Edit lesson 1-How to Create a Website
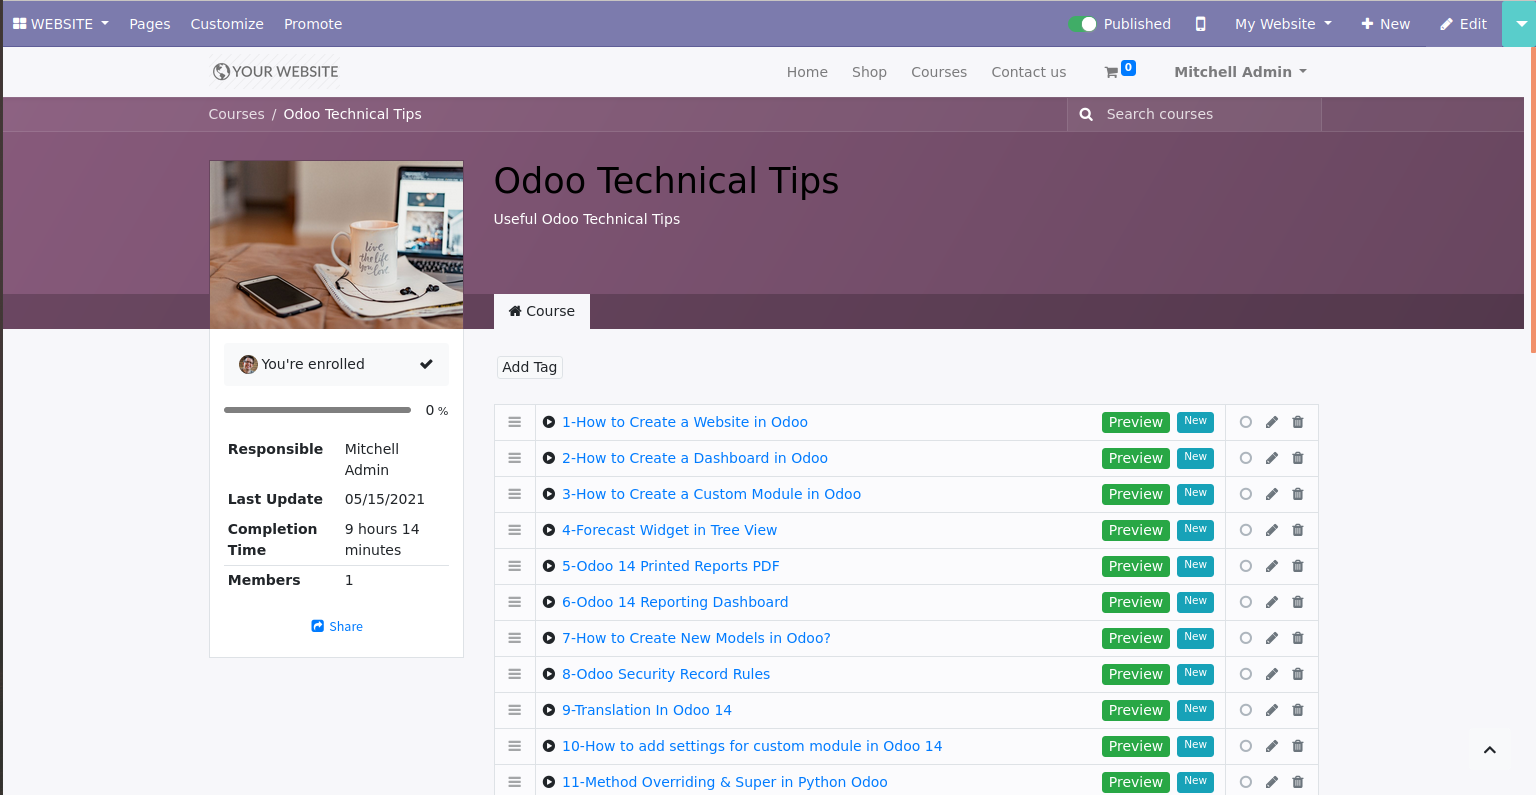1536x795 pixels. click(1272, 422)
